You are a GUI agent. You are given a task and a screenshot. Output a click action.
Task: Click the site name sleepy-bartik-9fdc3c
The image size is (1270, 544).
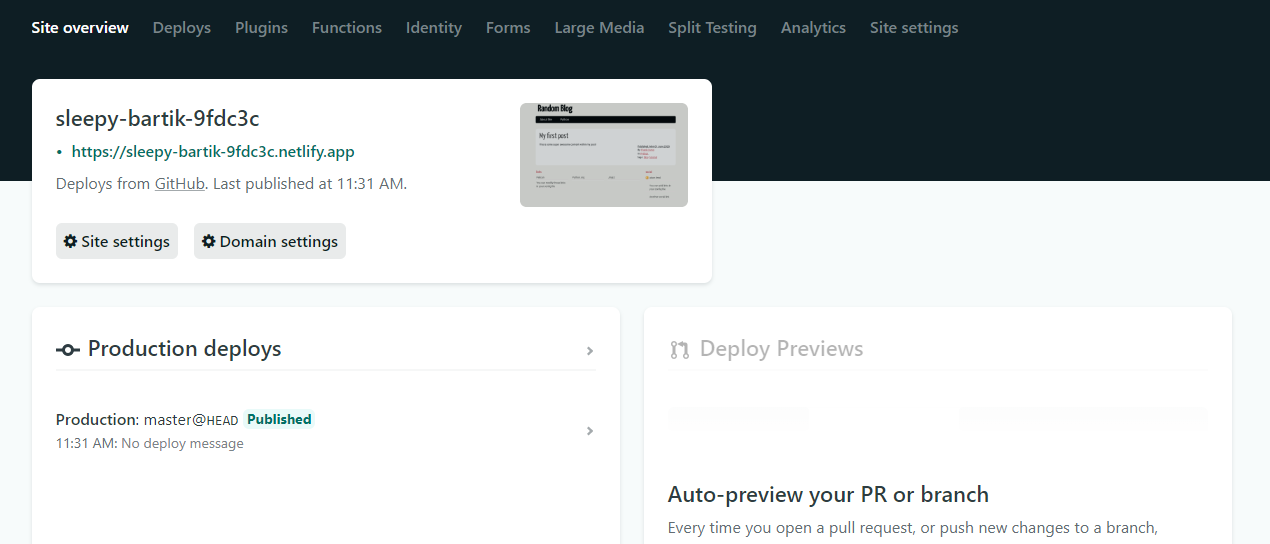click(158, 118)
